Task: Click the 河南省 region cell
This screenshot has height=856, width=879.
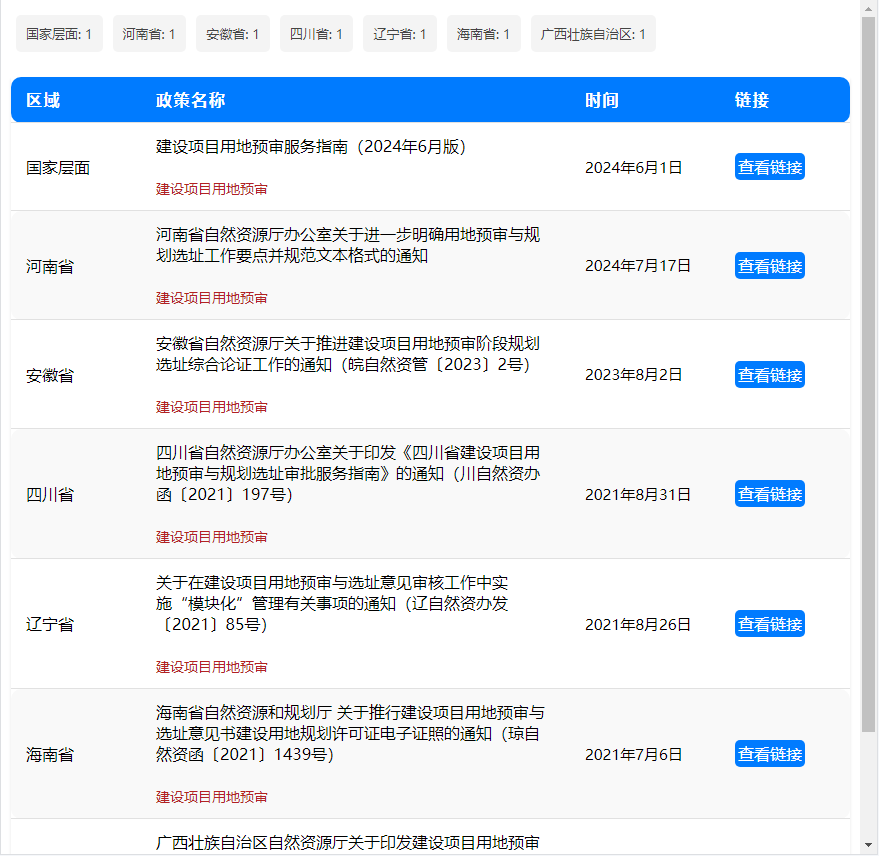Action: point(50,266)
